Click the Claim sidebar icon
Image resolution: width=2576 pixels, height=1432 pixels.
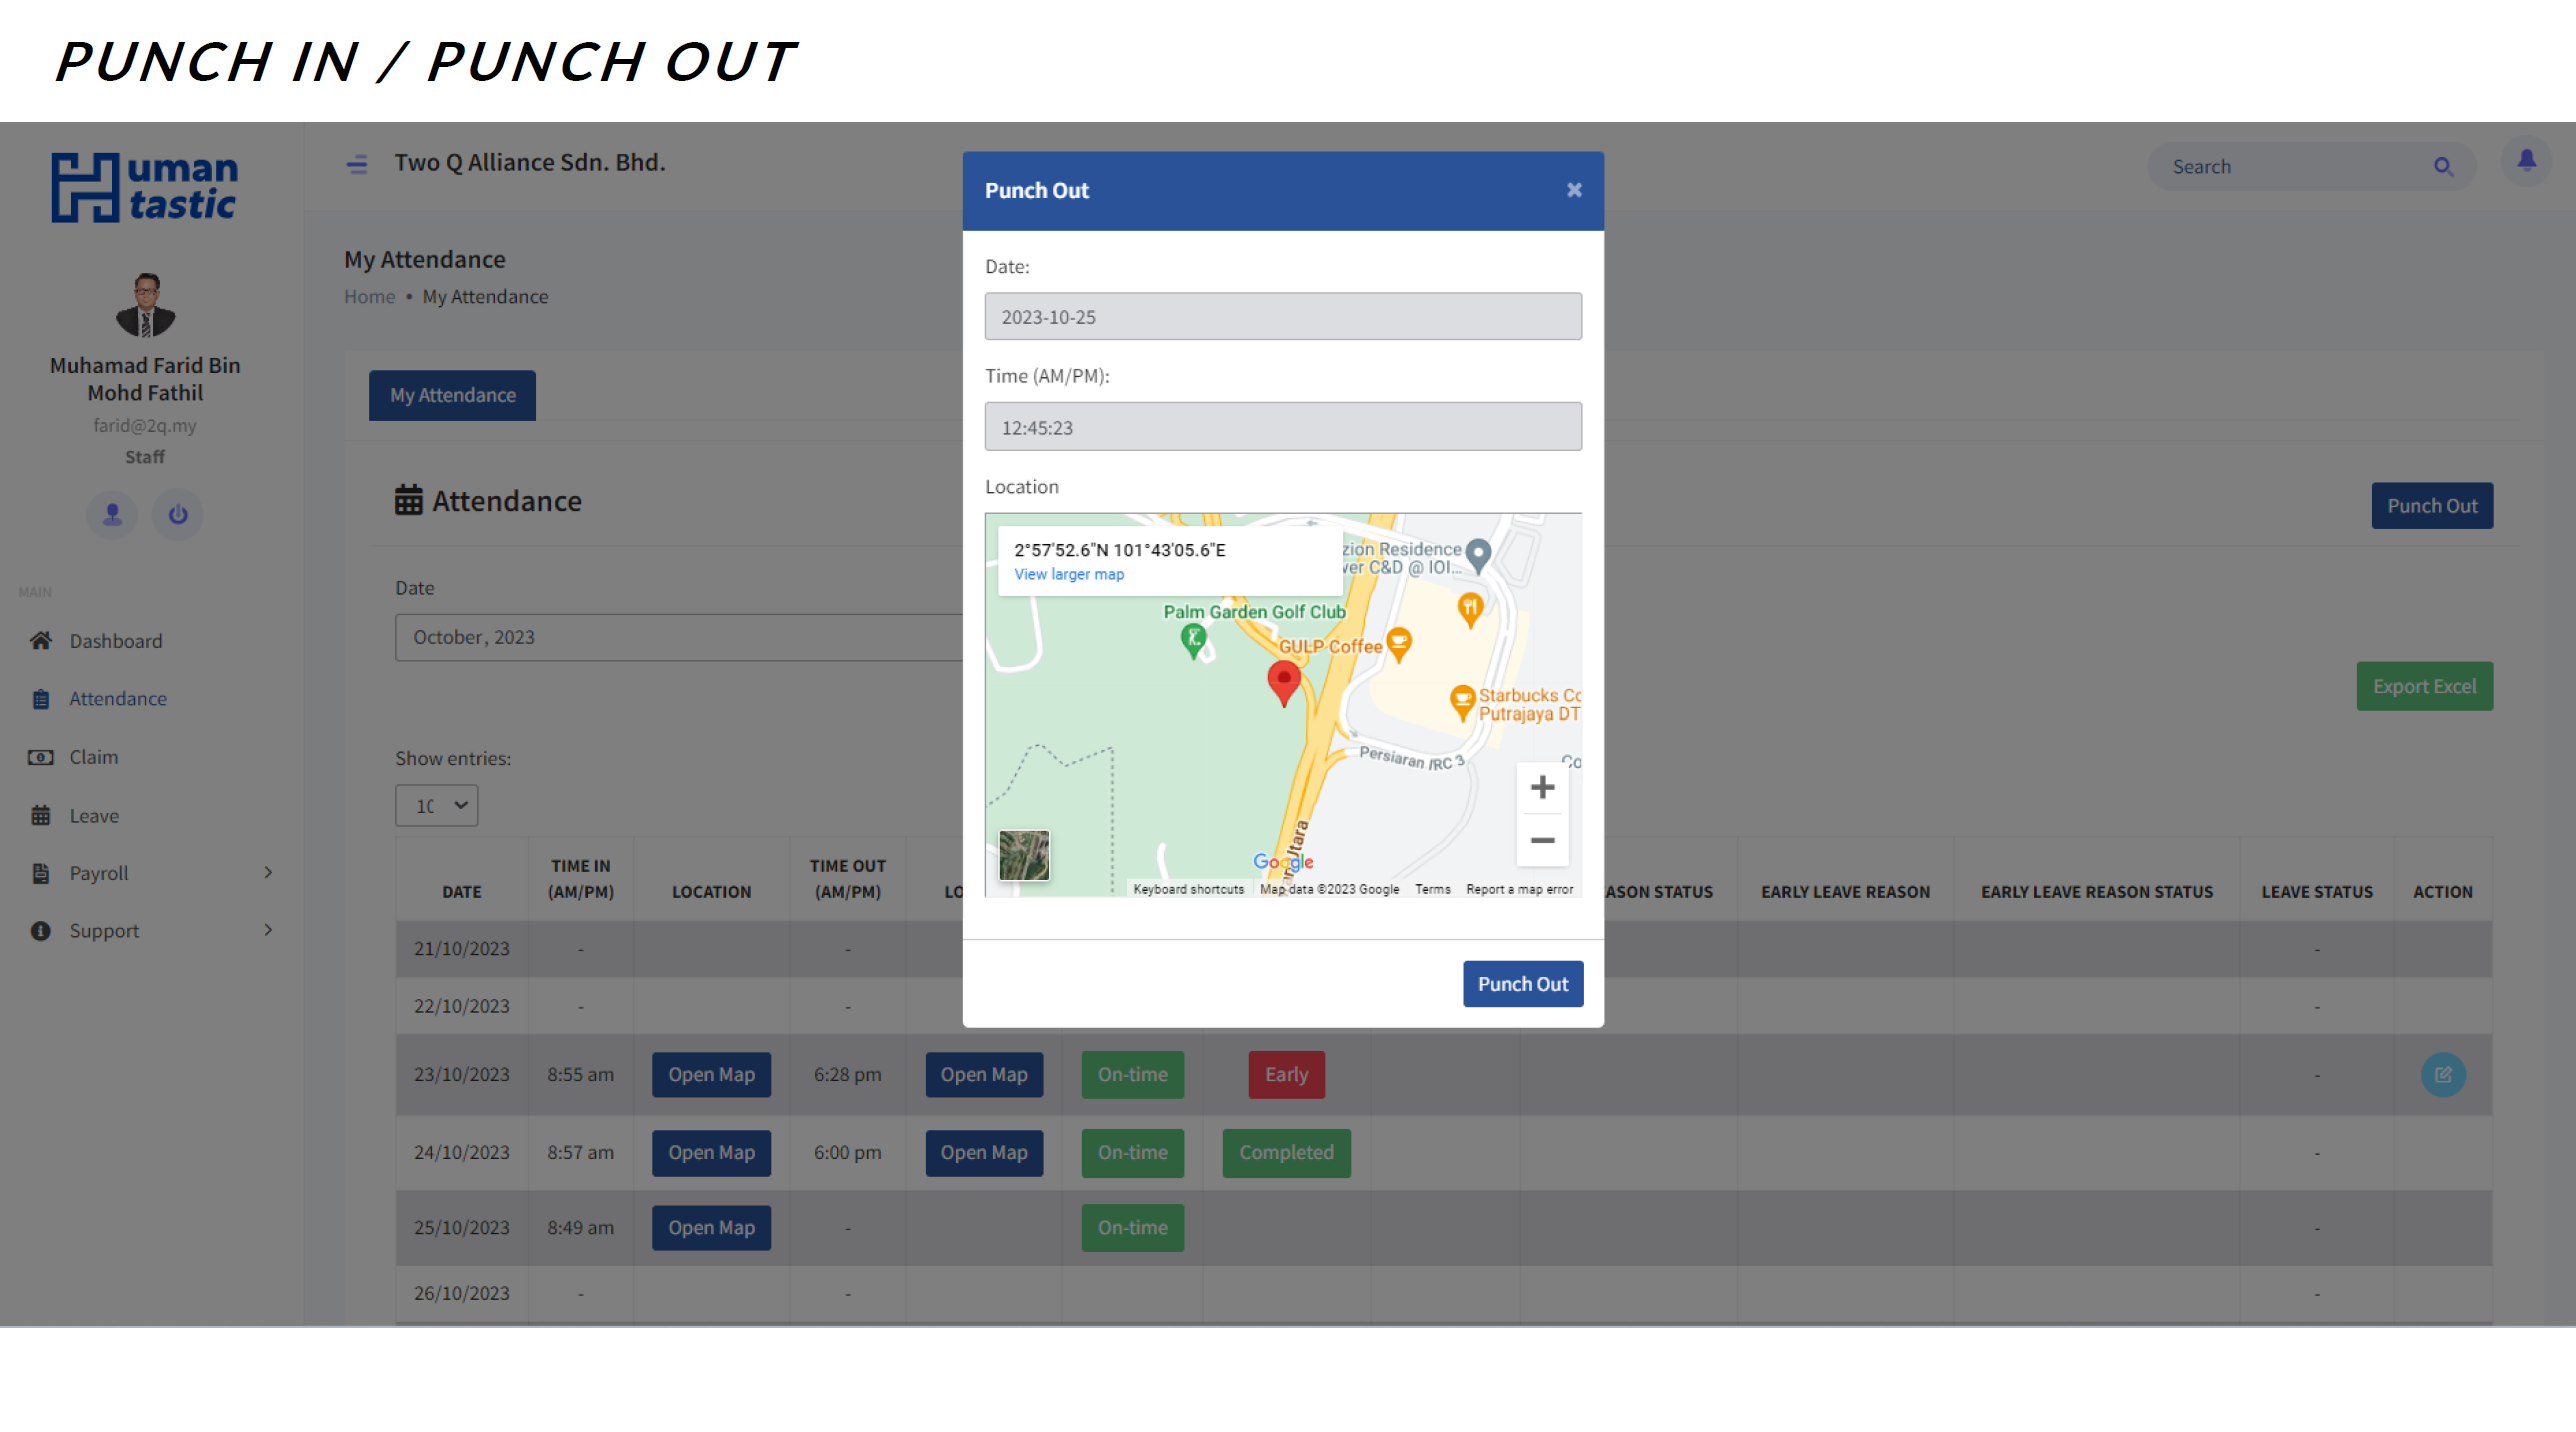tap(41, 757)
